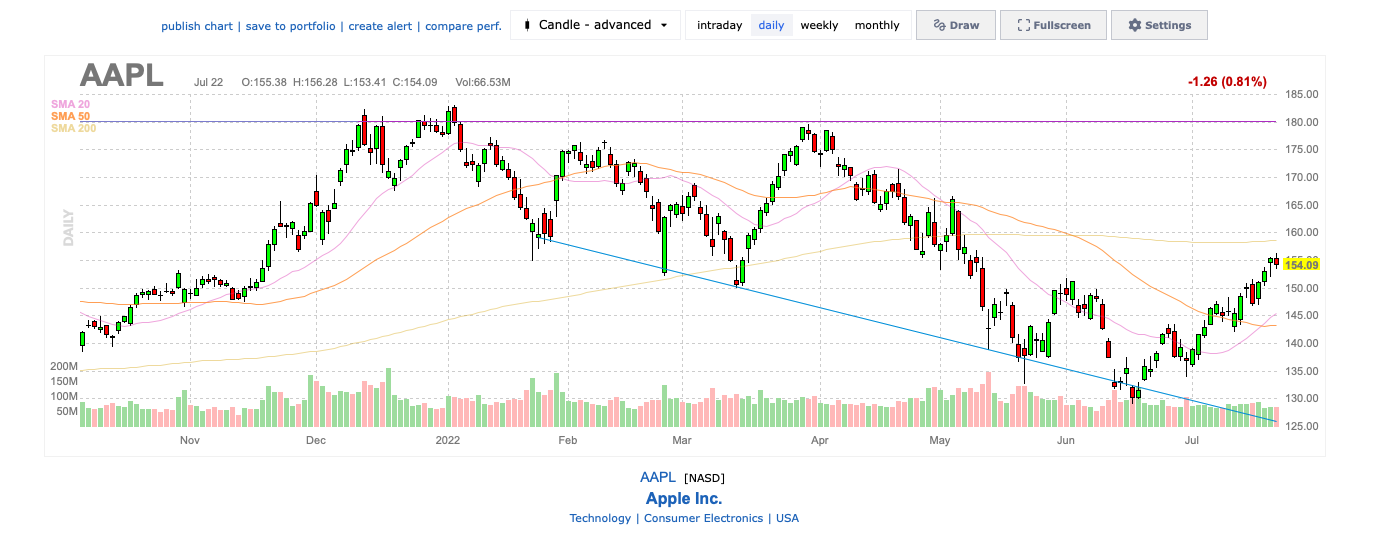Click the O:155.38 open value
Image resolution: width=1374 pixels, height=538 pixels.
coord(262,81)
